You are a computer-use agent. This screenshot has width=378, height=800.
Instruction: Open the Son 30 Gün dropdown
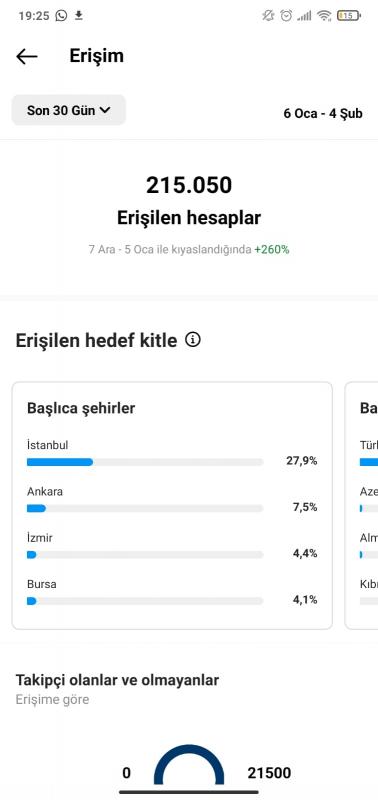[x=68, y=110]
